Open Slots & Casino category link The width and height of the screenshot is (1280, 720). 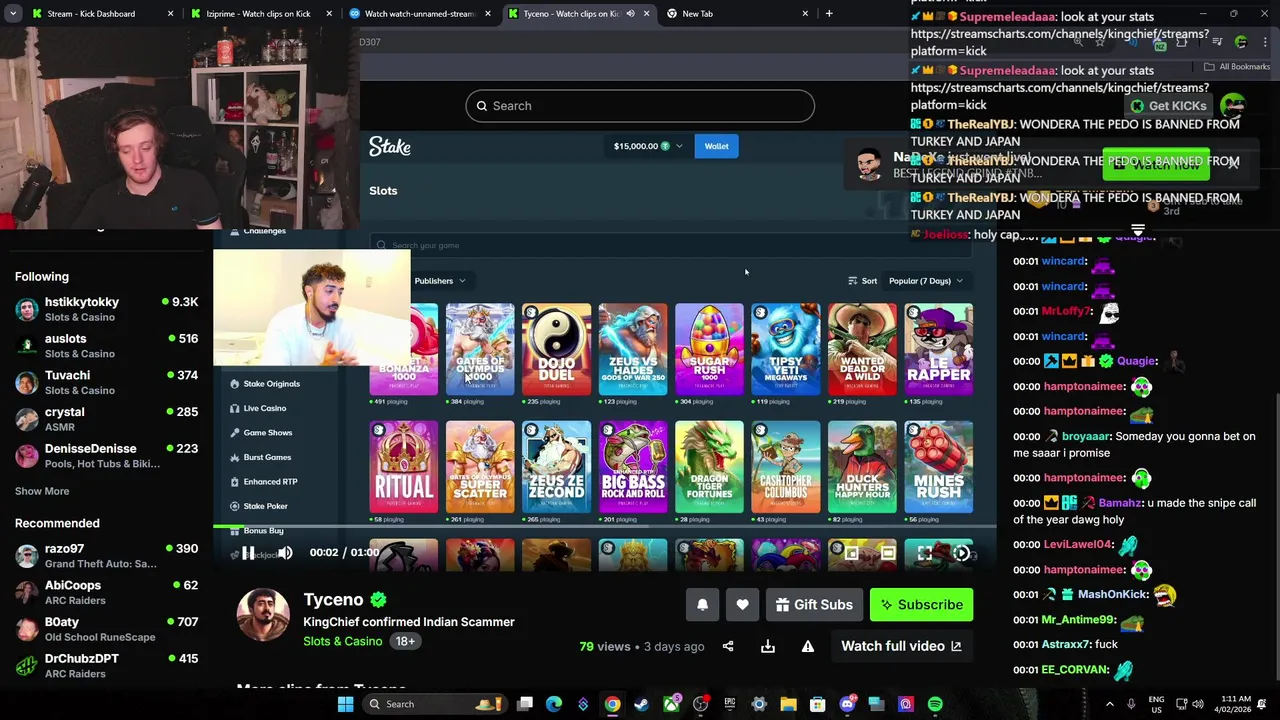pos(343,641)
